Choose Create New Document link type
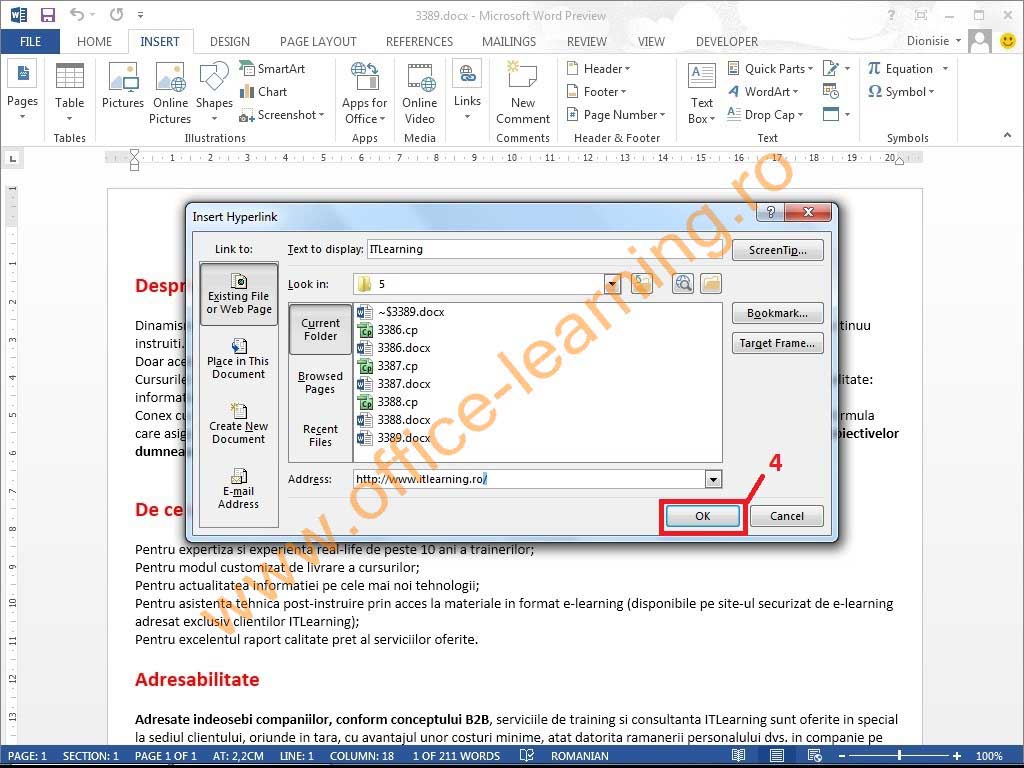 click(x=239, y=423)
